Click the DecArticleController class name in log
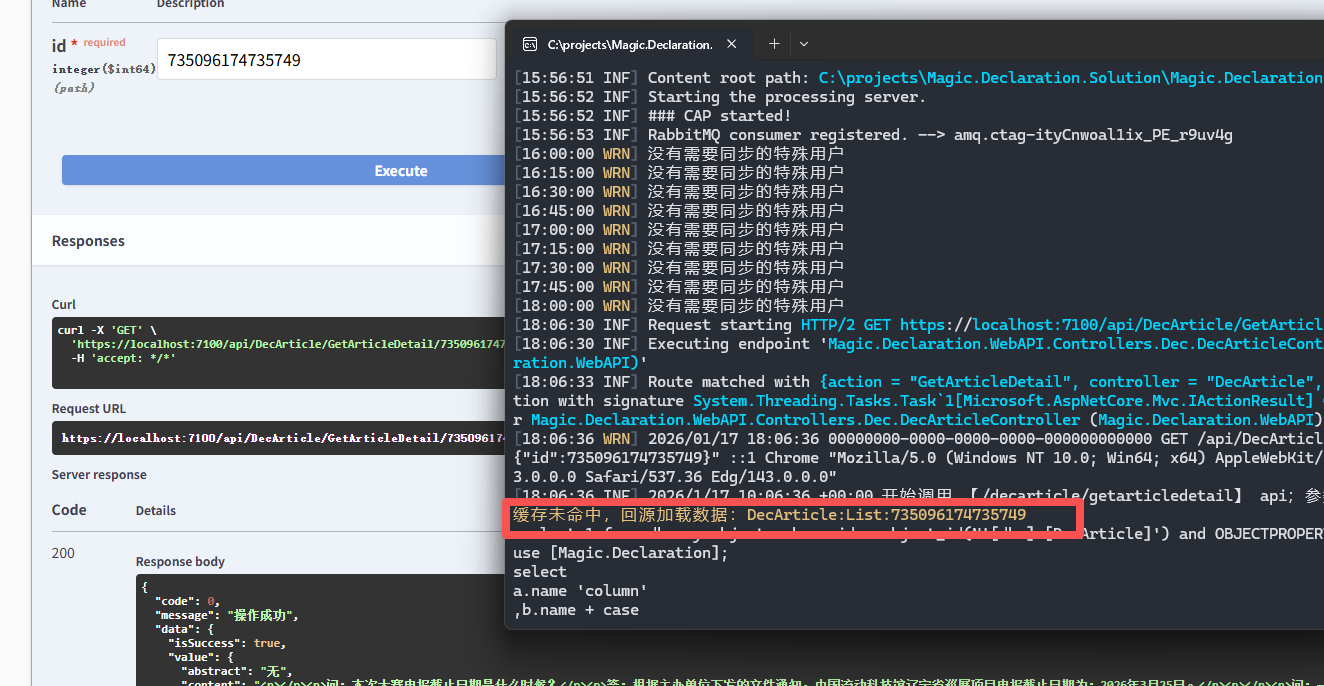Screen dimensions: 1324x686 pos(806,420)
